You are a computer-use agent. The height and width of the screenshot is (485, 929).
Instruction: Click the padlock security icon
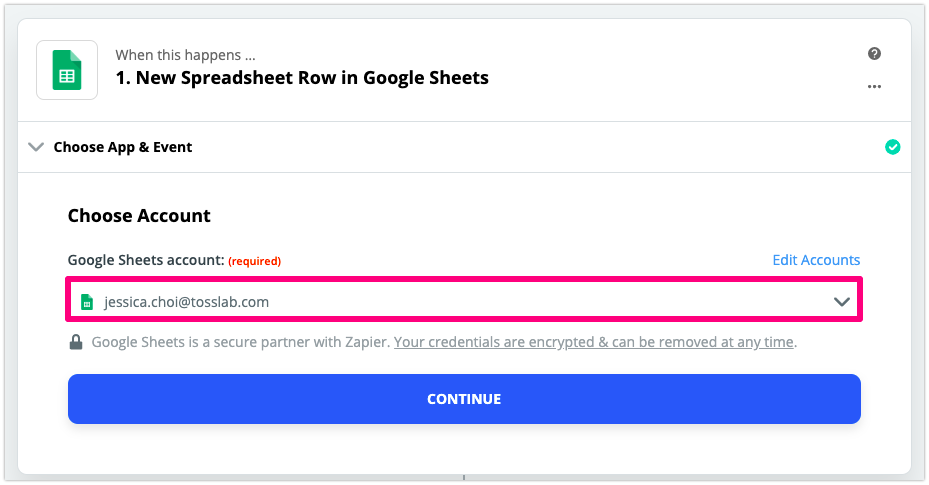[76, 342]
